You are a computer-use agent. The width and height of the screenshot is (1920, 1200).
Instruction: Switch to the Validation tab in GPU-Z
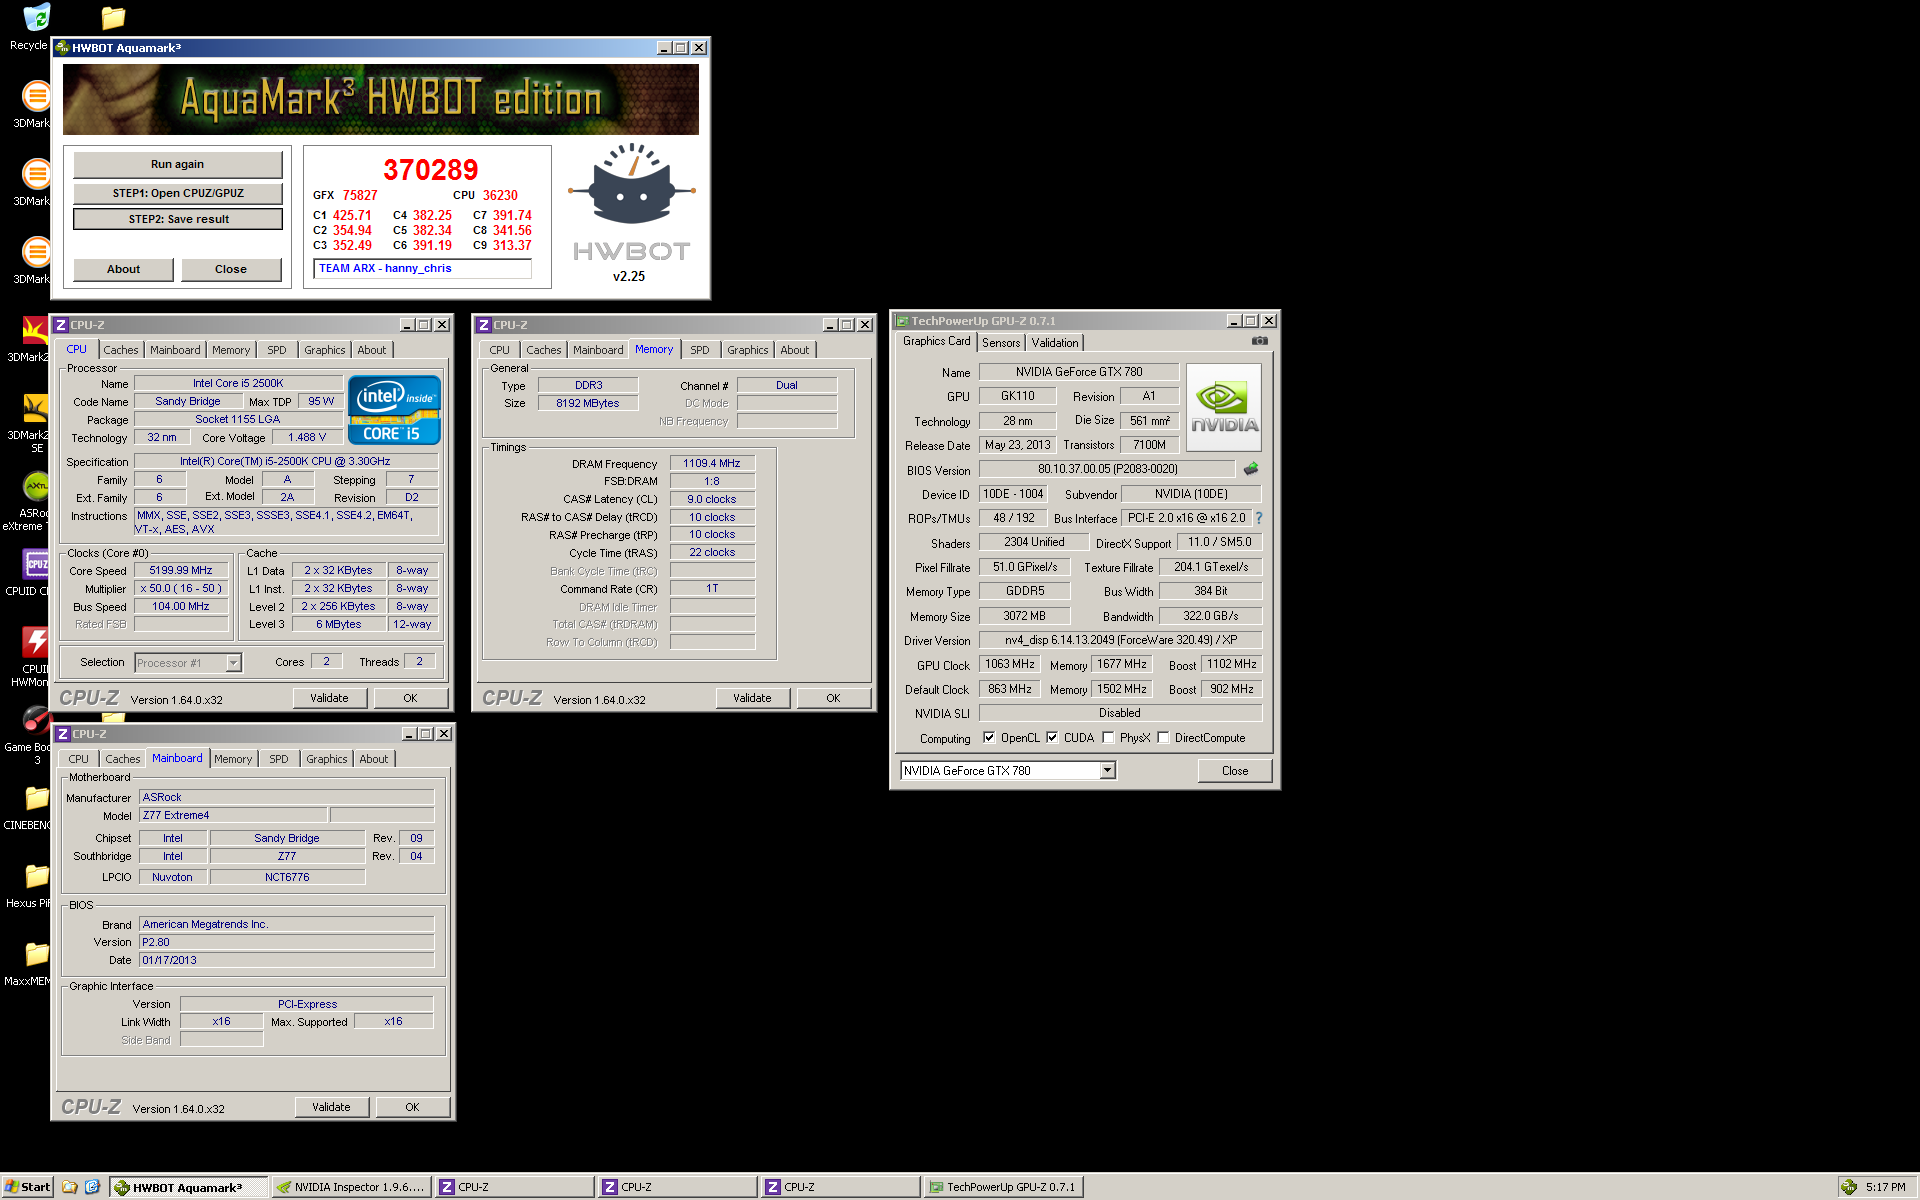click(1055, 343)
